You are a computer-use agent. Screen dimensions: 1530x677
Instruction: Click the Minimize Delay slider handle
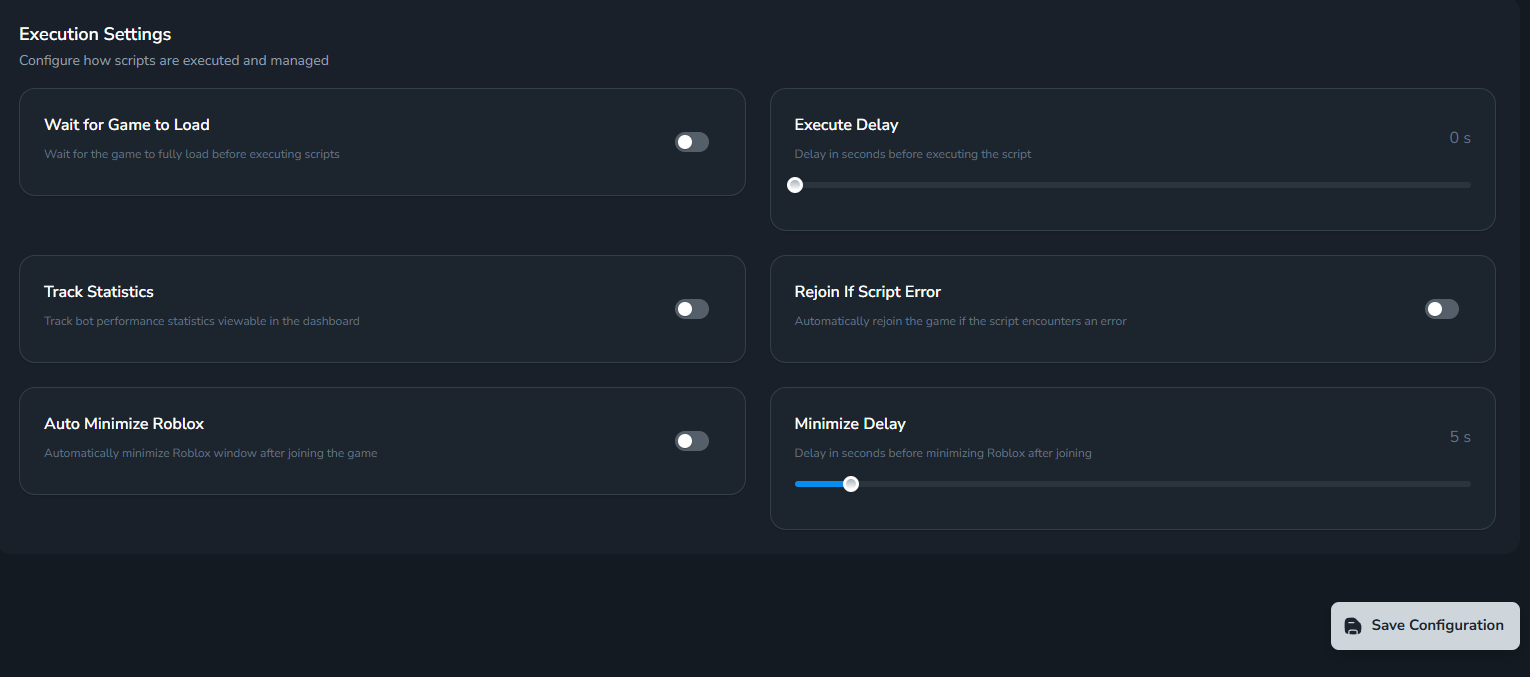pos(851,483)
